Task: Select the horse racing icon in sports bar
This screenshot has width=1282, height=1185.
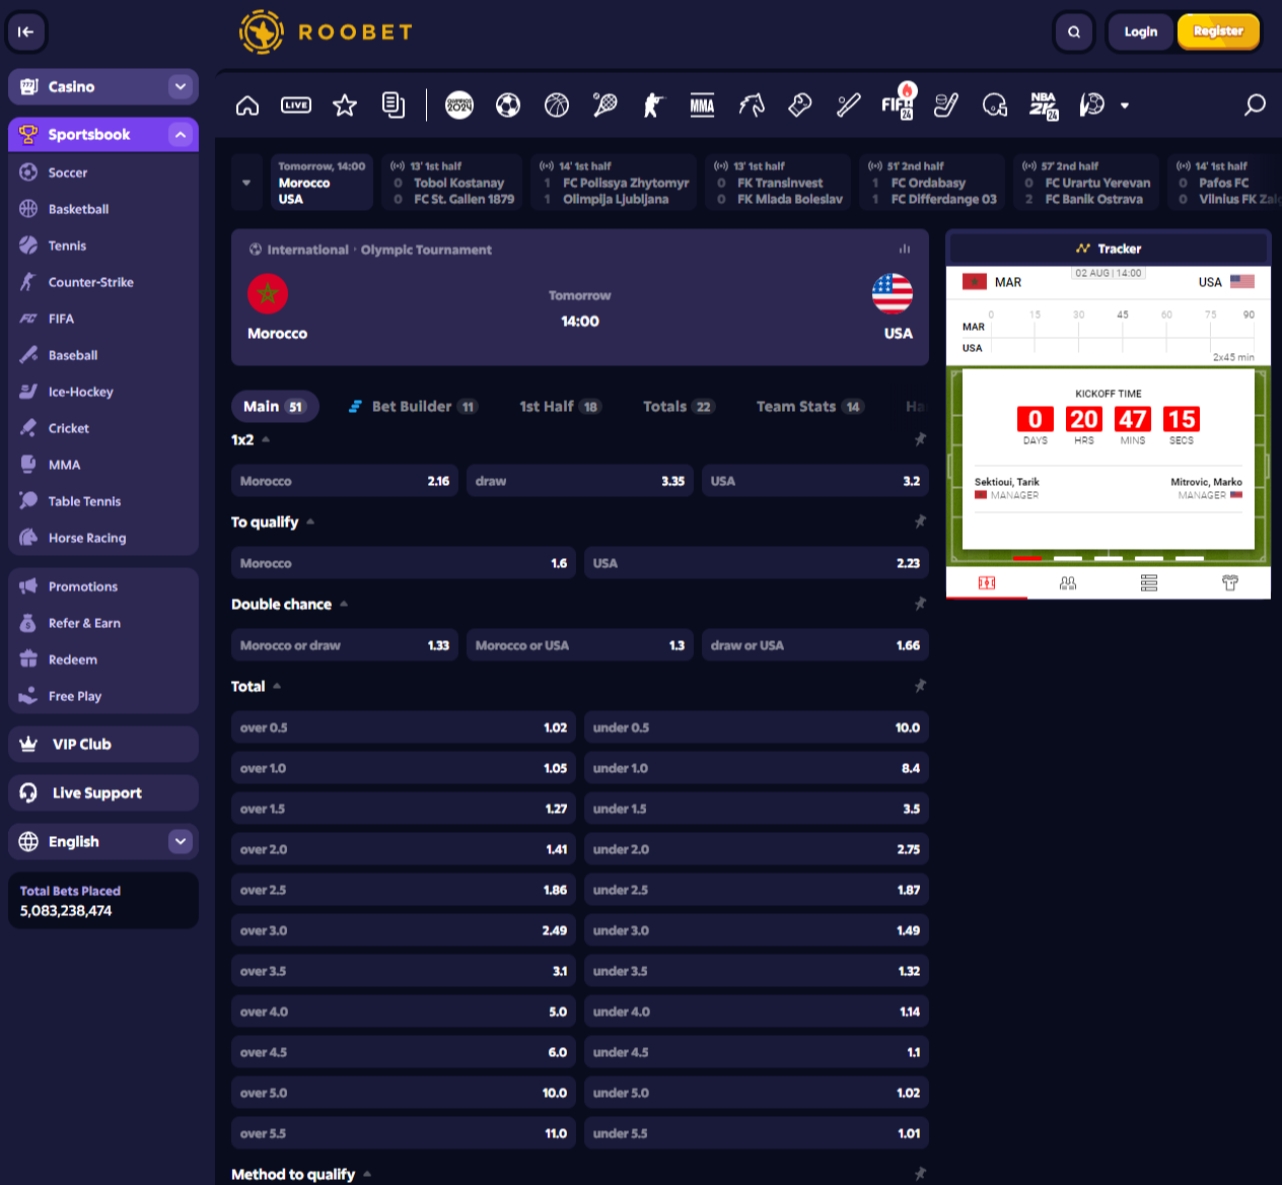Action: pyautogui.click(x=751, y=105)
